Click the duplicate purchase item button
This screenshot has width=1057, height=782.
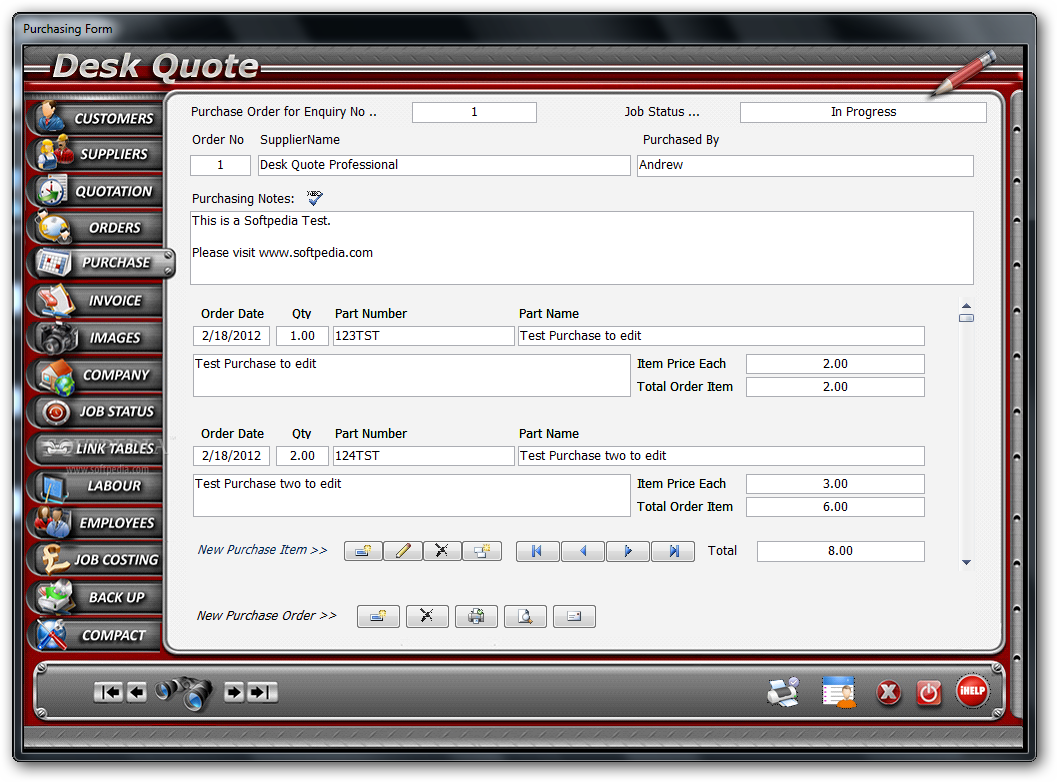[482, 551]
